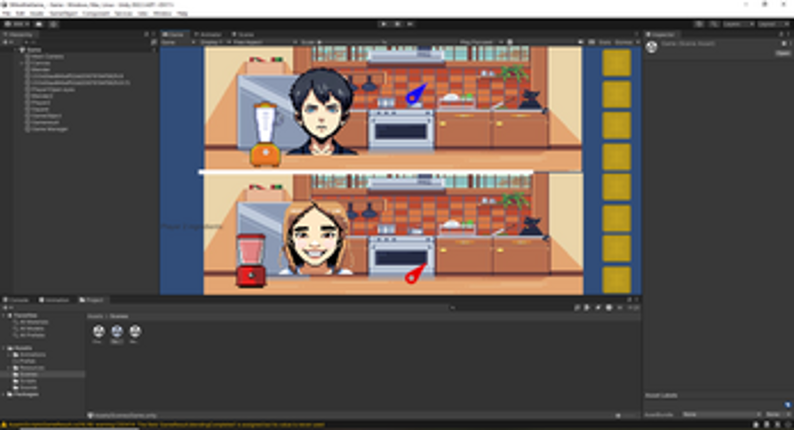Click the Pause button in the toolbar
The width and height of the screenshot is (794, 430).
[397, 24]
